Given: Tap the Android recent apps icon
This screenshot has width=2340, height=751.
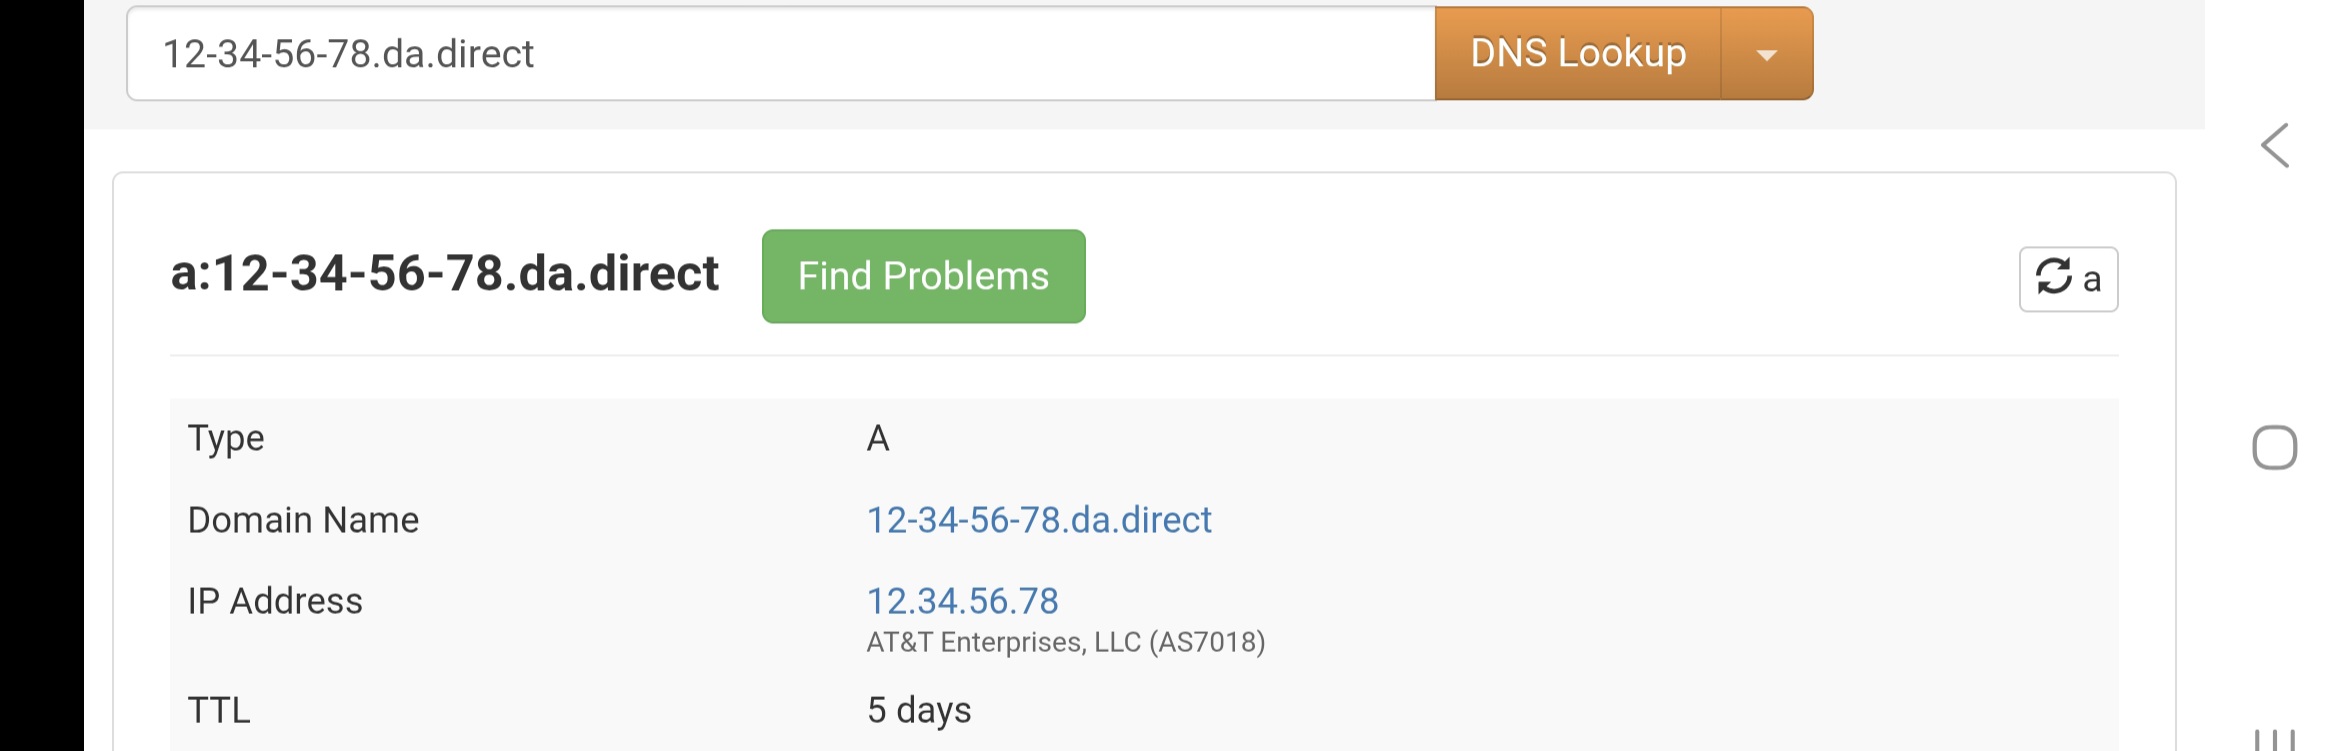Looking at the screenshot, I should pos(2274,740).
